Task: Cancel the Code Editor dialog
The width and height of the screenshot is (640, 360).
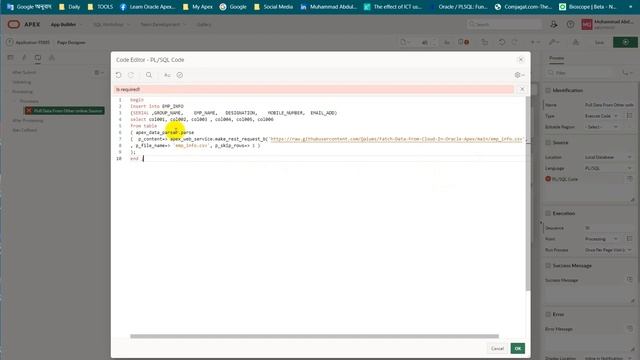Action: click(497, 348)
